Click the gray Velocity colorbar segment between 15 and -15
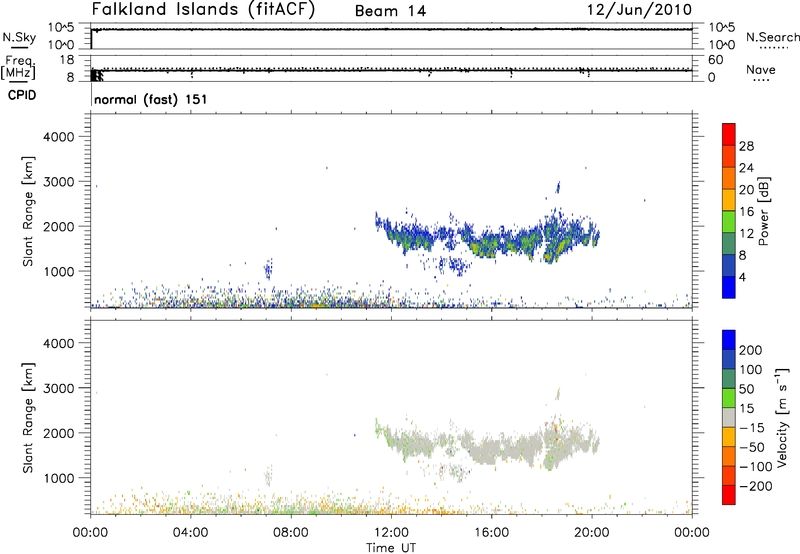 (x=729, y=417)
